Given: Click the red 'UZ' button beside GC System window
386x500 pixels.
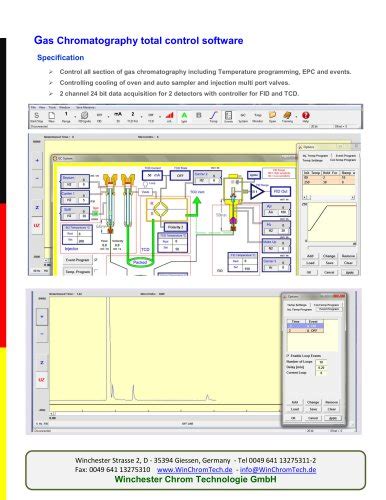Looking at the screenshot, I should point(37,226).
